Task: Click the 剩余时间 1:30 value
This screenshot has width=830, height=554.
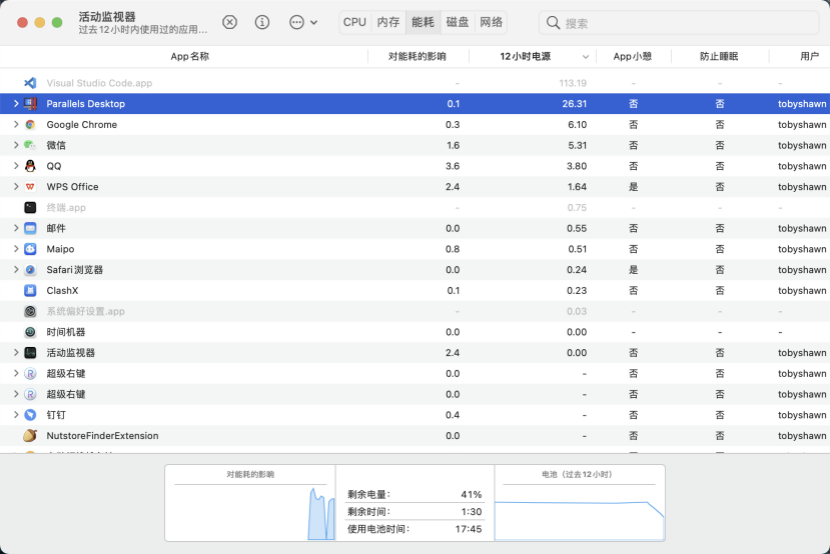Action: click(x=471, y=512)
